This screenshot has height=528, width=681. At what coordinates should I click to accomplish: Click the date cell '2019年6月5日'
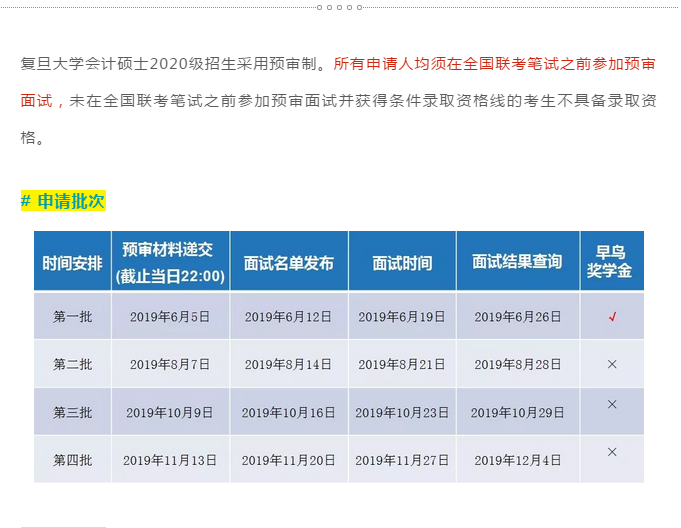pos(170,317)
